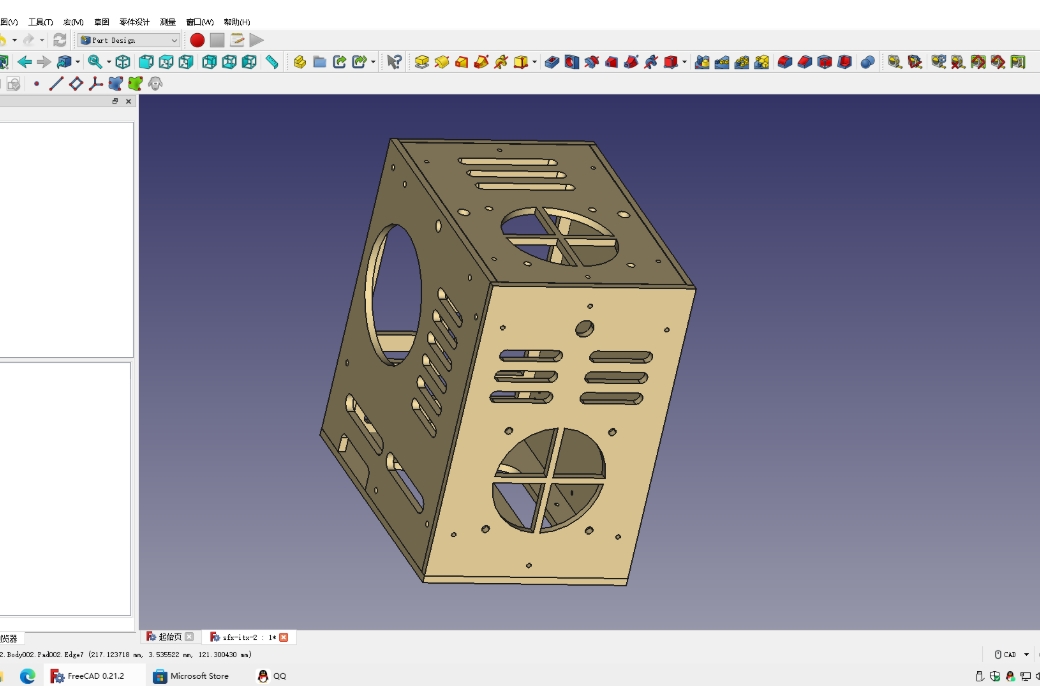Open the 窗口(W) menu
Screen dimensions: 1040x686
click(x=199, y=22)
